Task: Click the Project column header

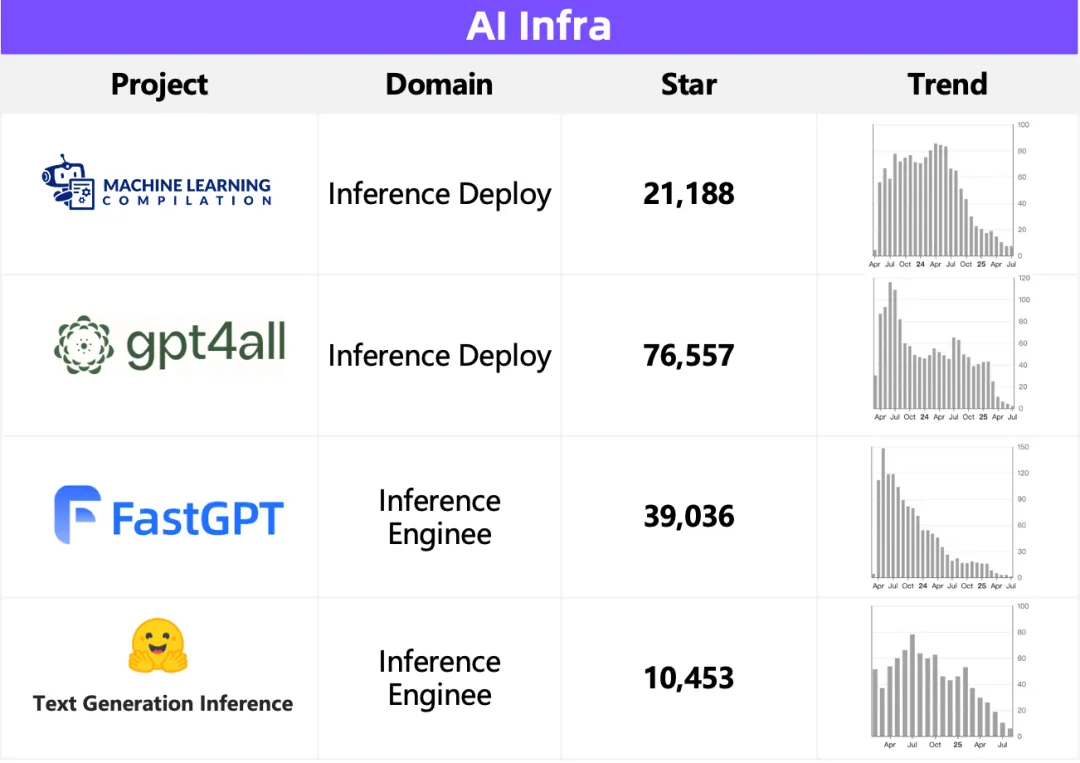Action: pos(159,85)
